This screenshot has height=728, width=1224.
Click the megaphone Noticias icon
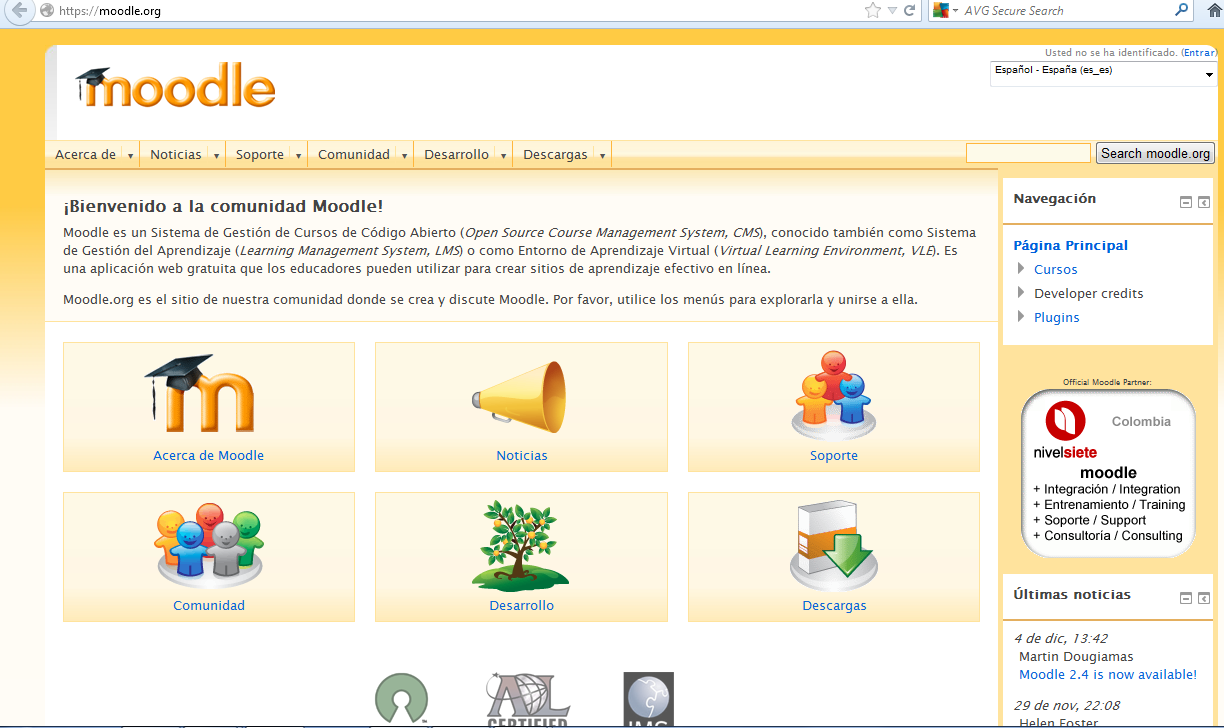tap(519, 398)
